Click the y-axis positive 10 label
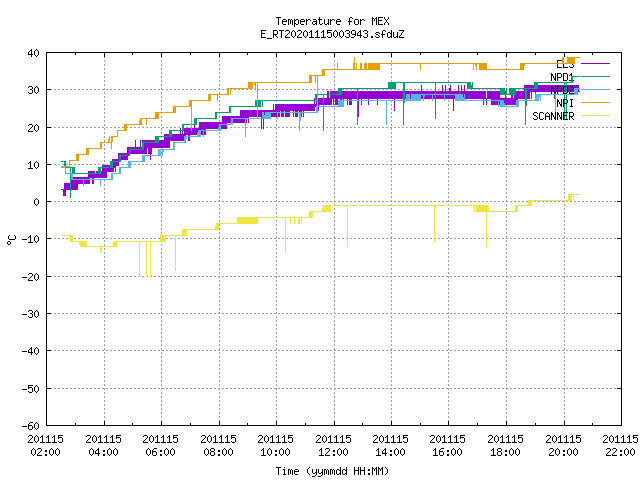Image resolution: width=640 pixels, height=480 pixels. click(x=33, y=165)
